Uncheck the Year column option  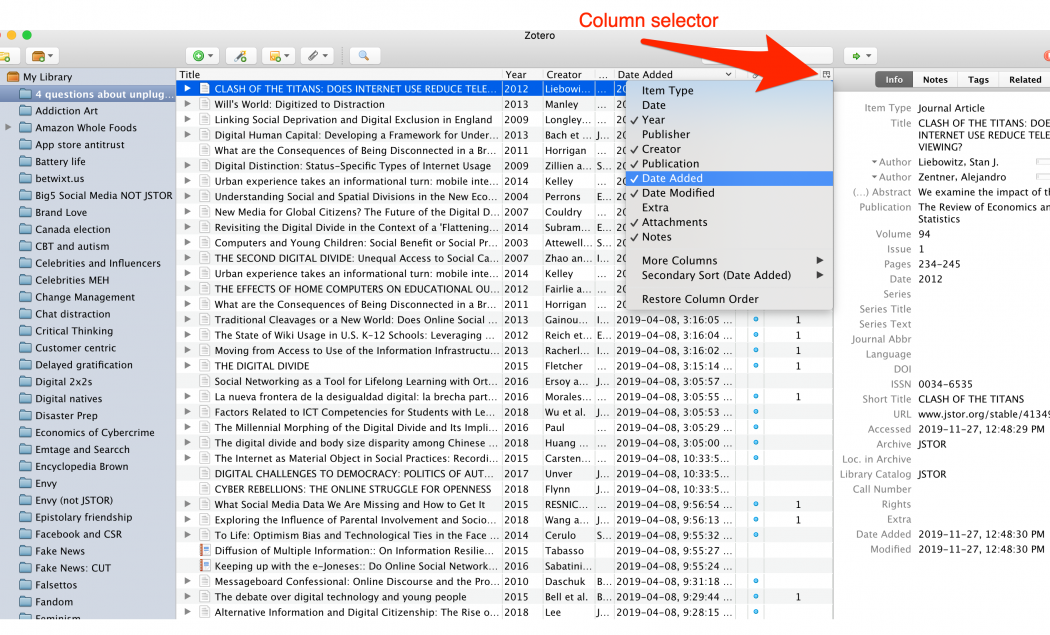(729, 120)
